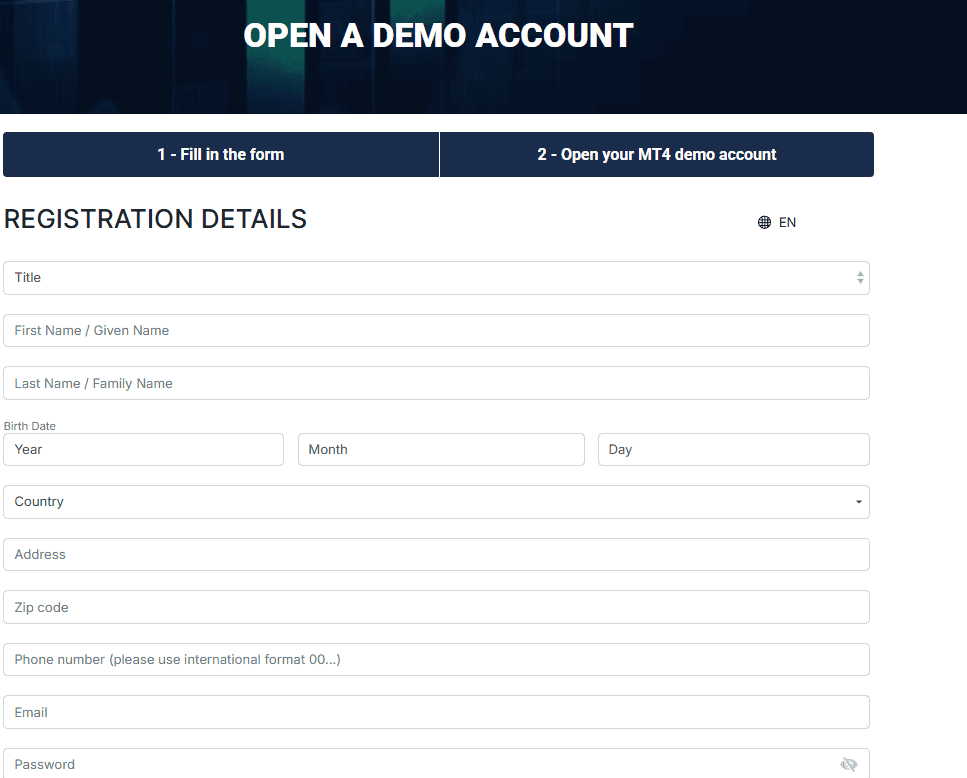Select the "1 - Fill in the form" tab
Screen dimensions: 967x778
click(220, 154)
